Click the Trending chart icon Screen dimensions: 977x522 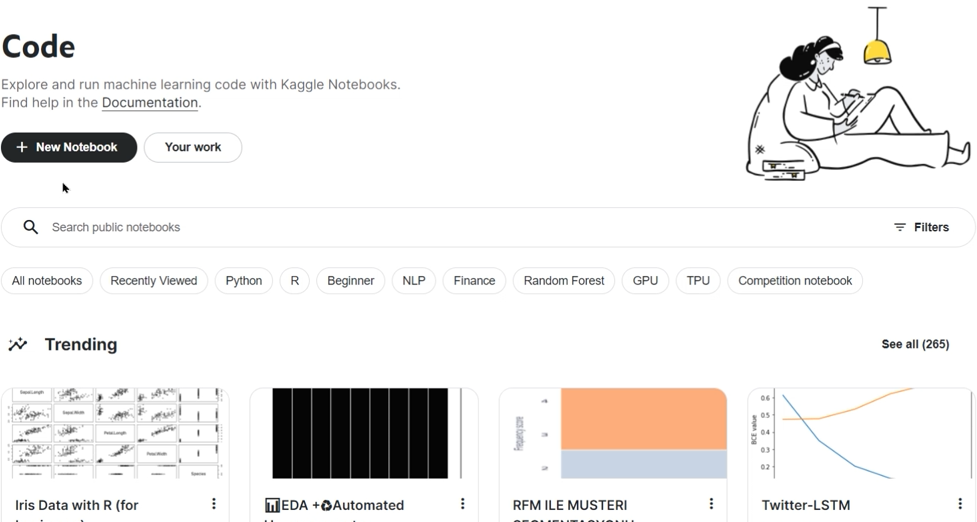coord(18,345)
